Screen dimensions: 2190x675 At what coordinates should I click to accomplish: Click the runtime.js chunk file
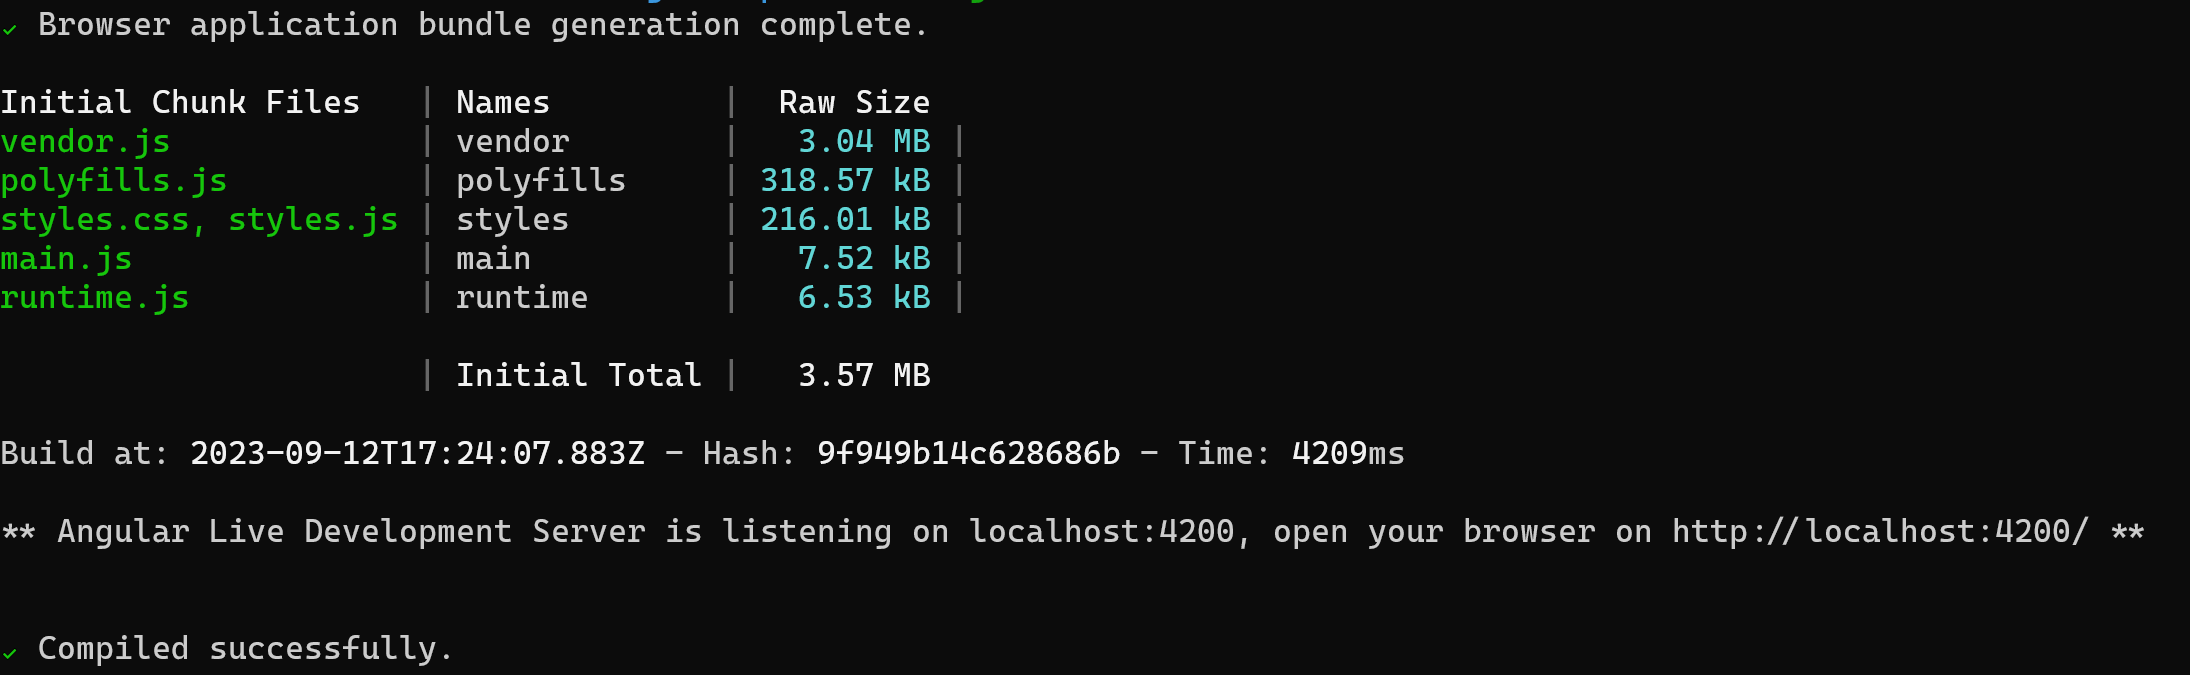pyautogui.click(x=95, y=297)
